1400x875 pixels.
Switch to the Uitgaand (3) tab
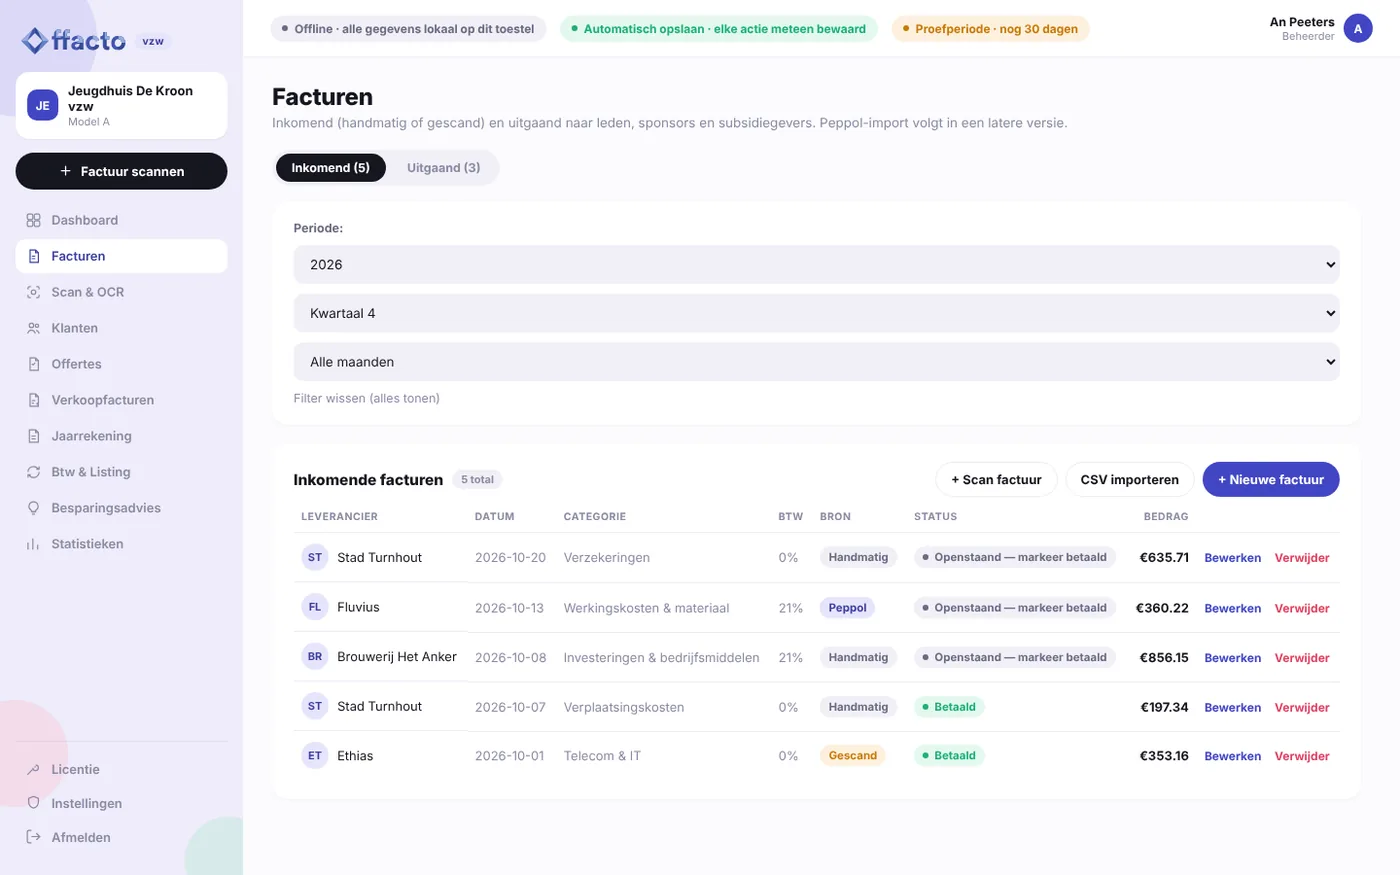tap(443, 168)
